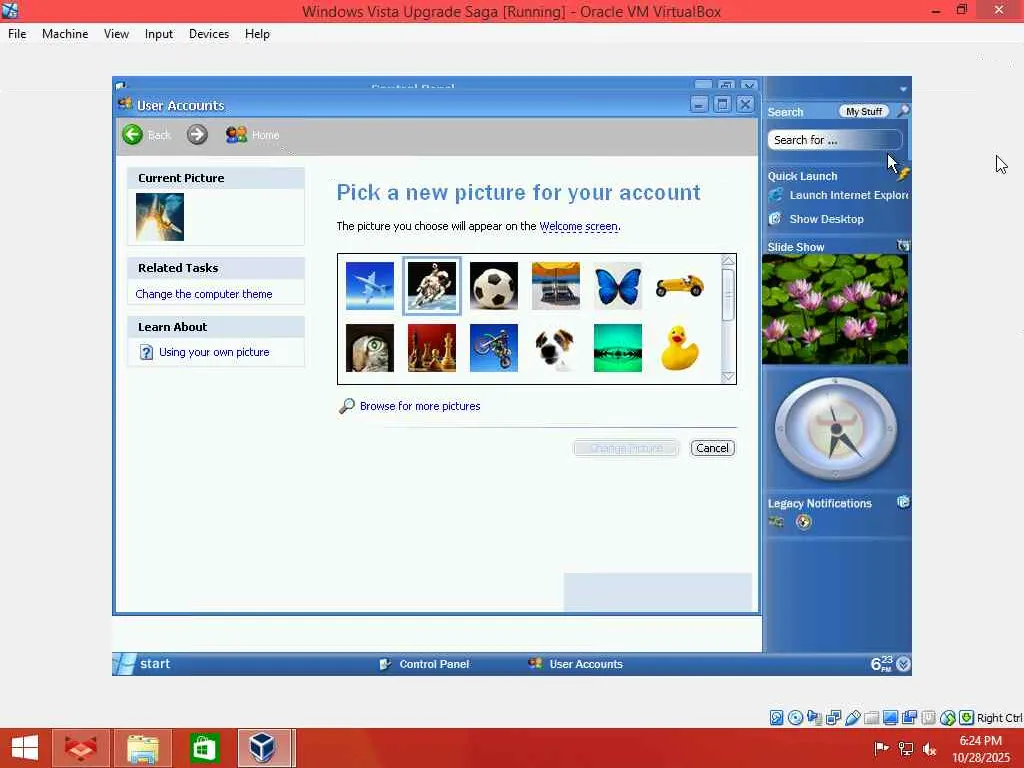
Task: Switch to User Accounts taskbar button
Action: [575, 664]
